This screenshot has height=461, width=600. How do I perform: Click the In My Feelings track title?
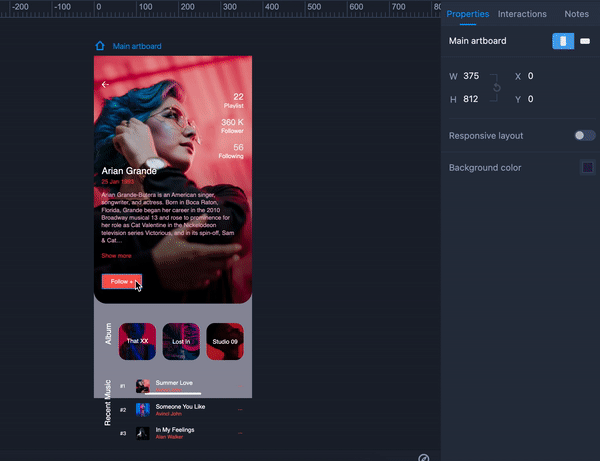(175, 430)
